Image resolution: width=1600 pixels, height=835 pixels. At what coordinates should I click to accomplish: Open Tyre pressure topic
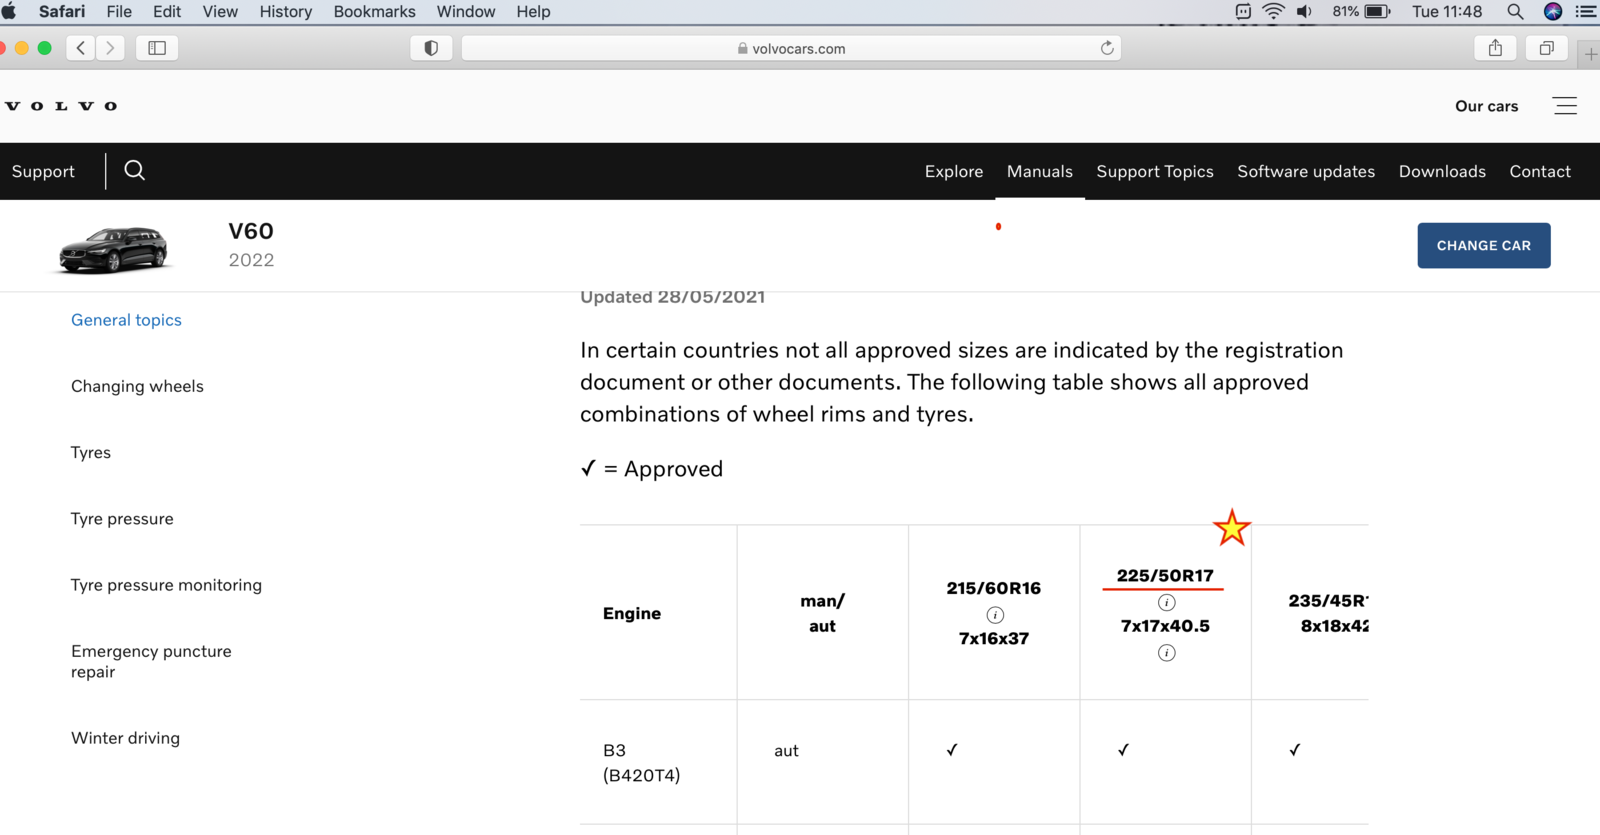click(x=122, y=518)
